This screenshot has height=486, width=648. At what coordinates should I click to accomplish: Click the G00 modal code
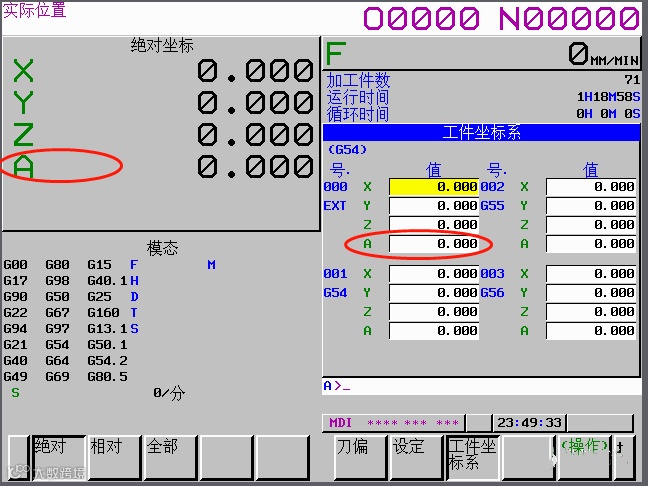(x=16, y=264)
